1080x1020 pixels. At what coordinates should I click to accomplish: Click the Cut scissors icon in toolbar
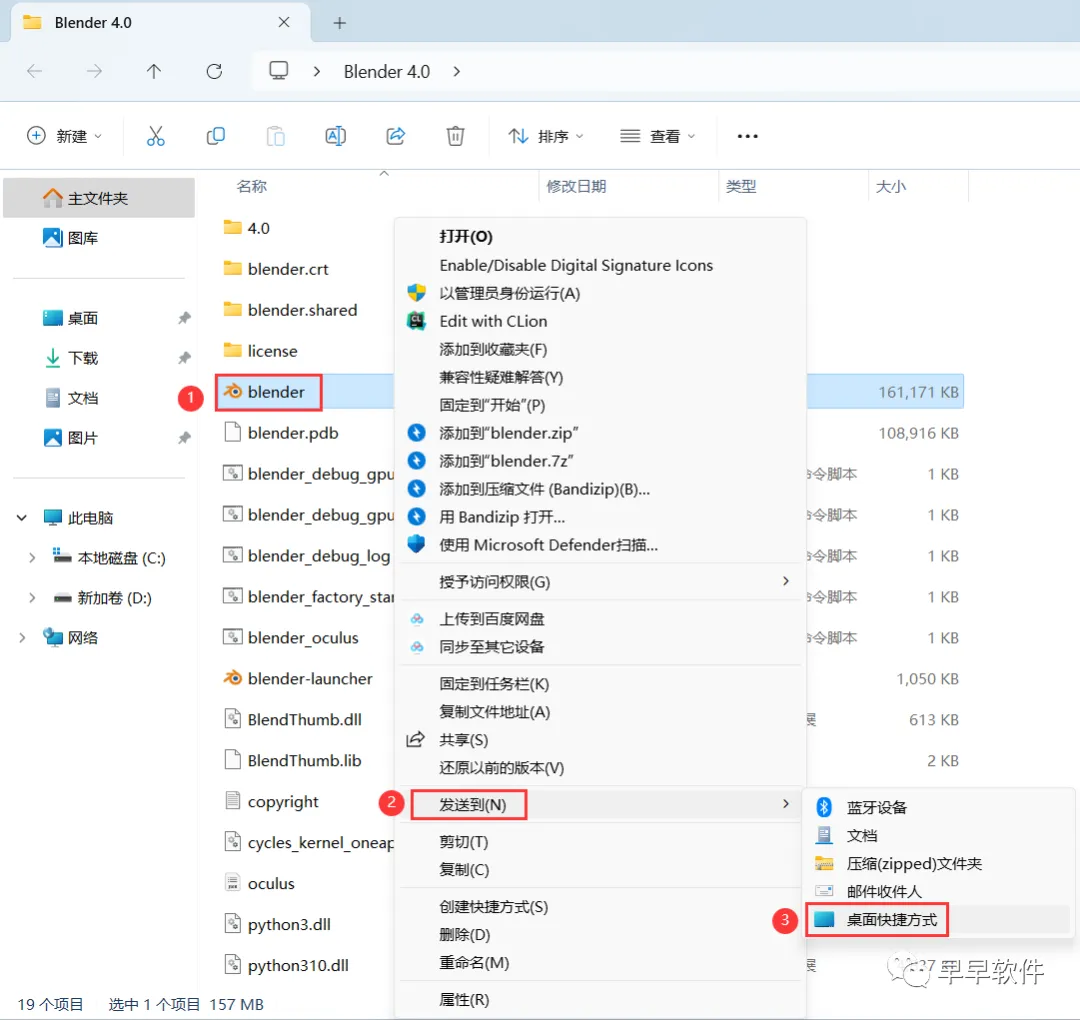click(156, 136)
